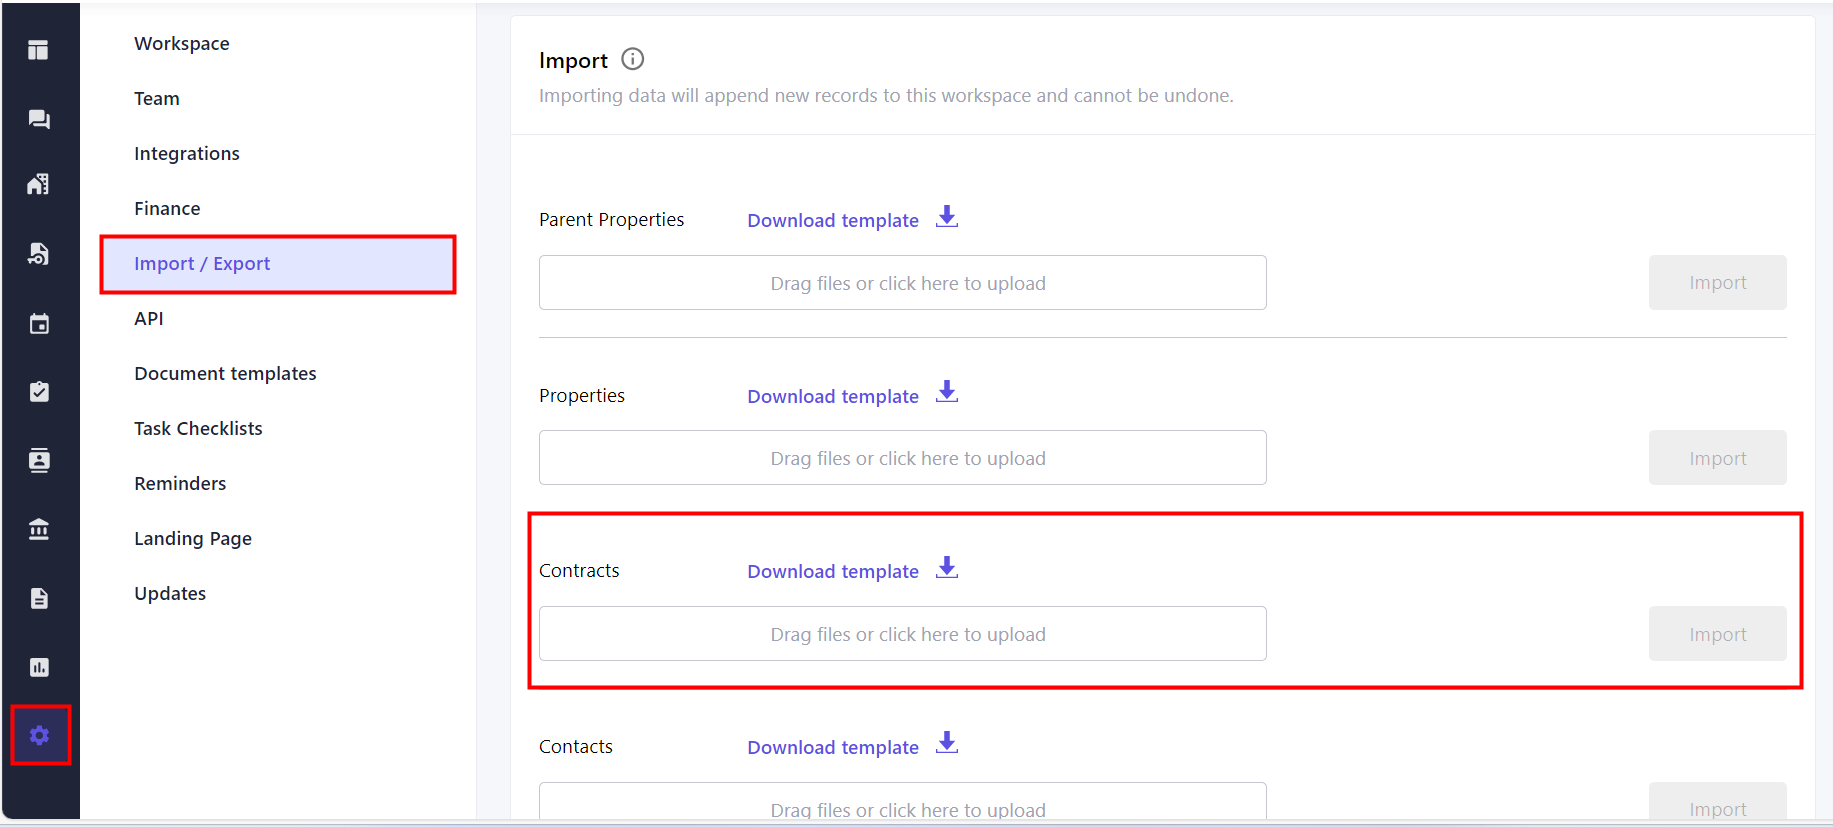Select the Tasks clipboard icon
The height and width of the screenshot is (827, 1833).
coord(39,391)
